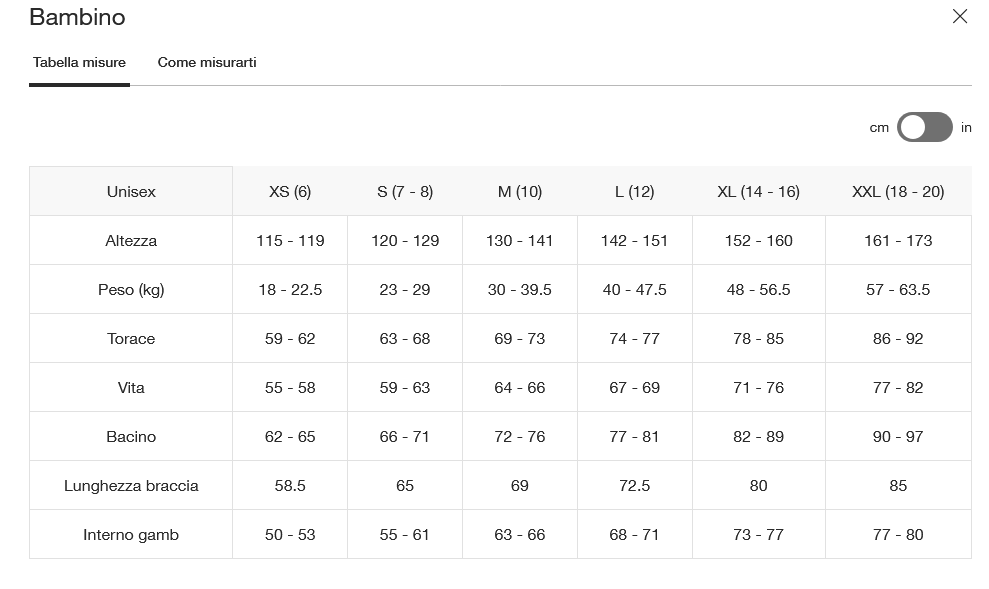Click the 'cm' unit label
The height and width of the screenshot is (589, 989).
click(879, 128)
